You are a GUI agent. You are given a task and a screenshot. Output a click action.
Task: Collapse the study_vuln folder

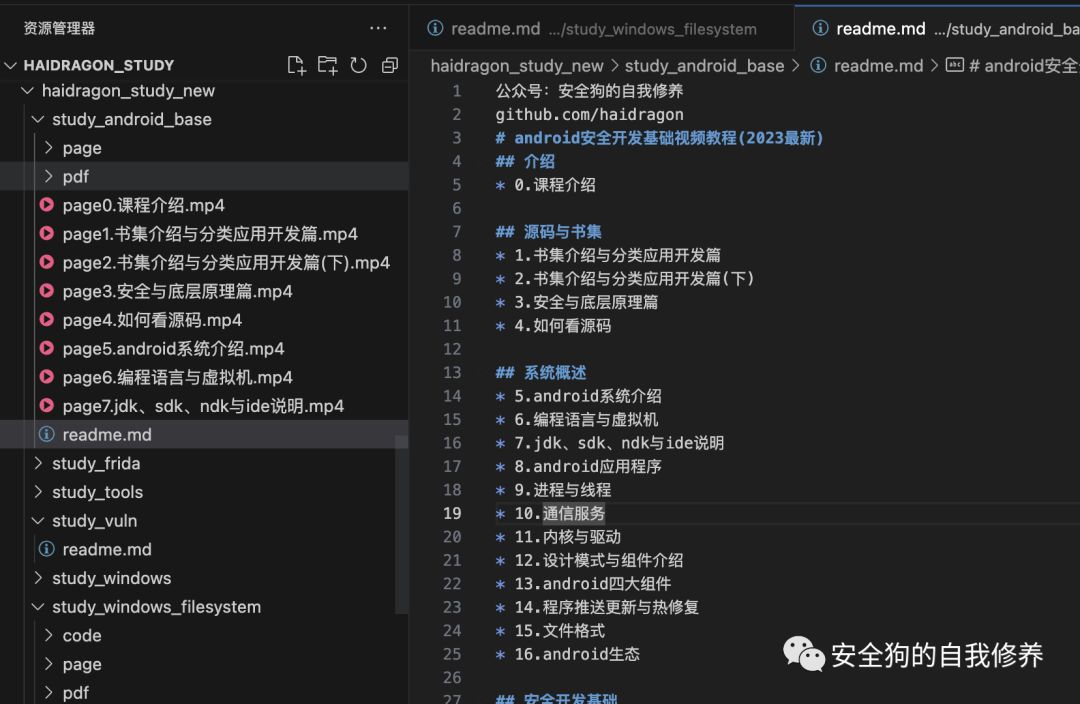pos(38,521)
